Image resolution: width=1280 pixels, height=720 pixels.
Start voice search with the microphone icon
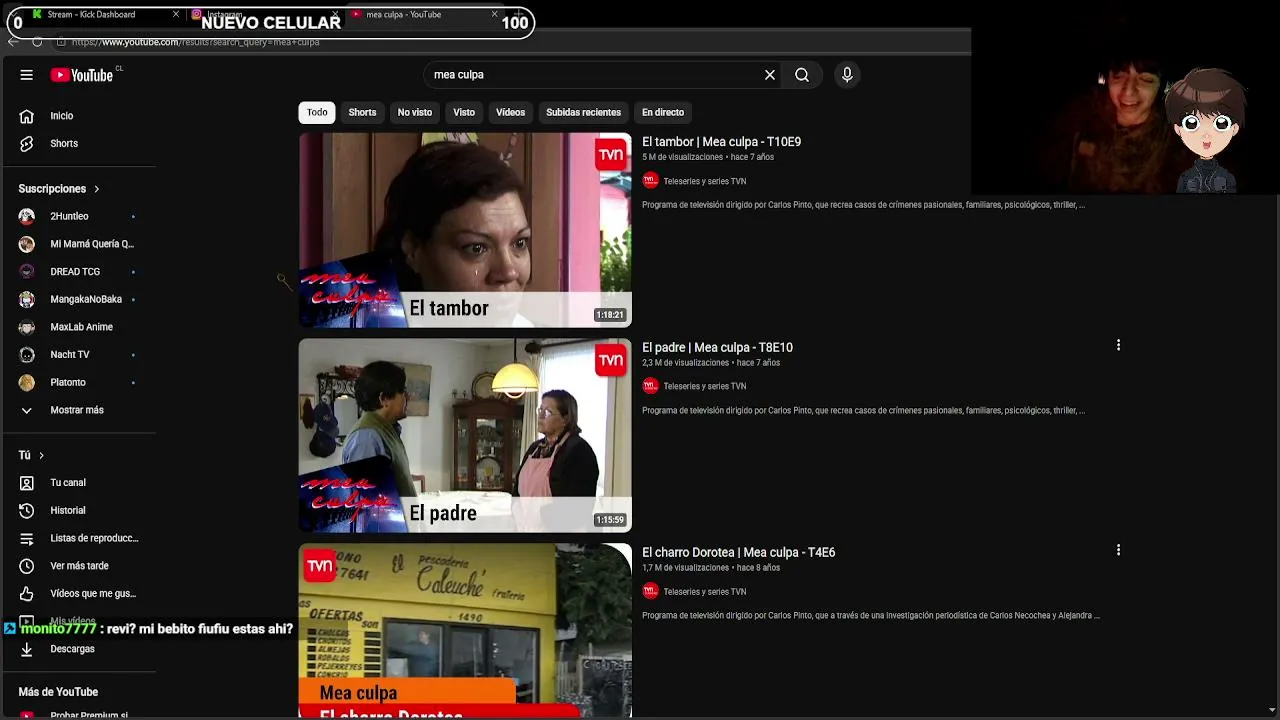tap(847, 75)
